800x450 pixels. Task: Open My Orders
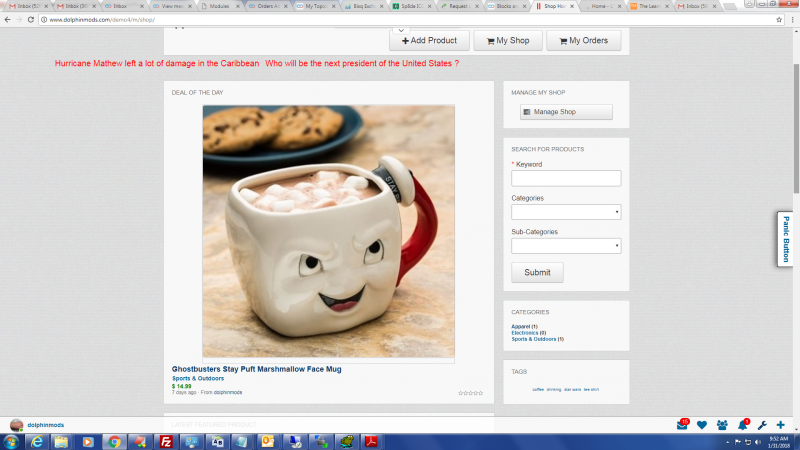584,40
